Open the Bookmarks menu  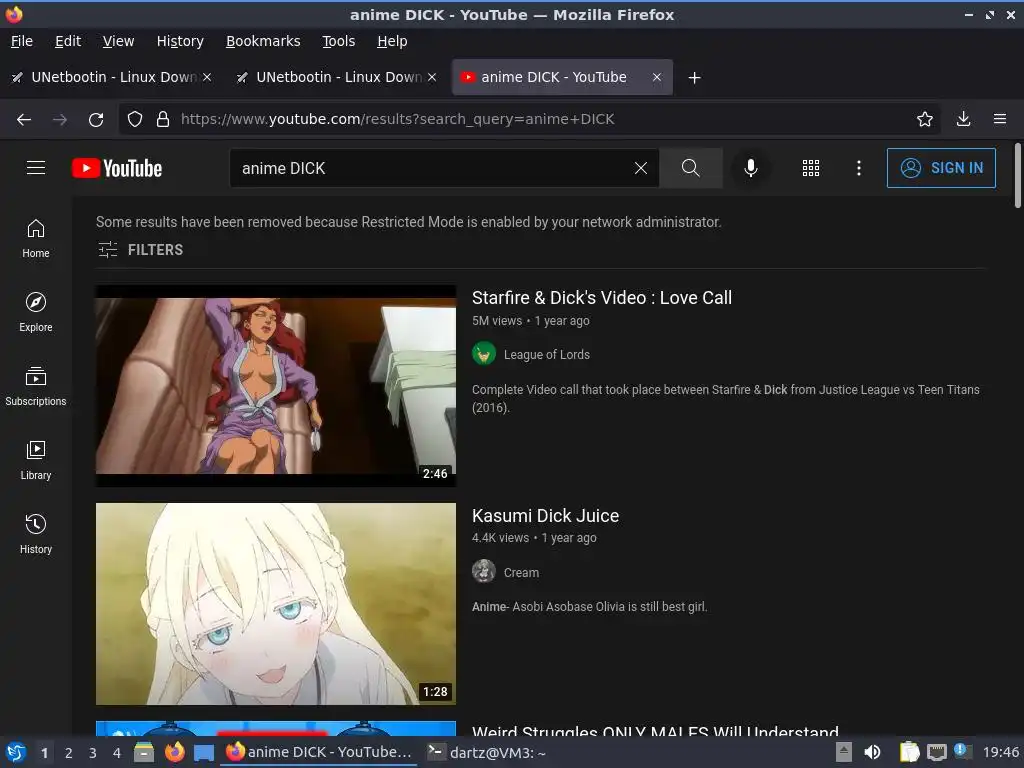point(263,41)
